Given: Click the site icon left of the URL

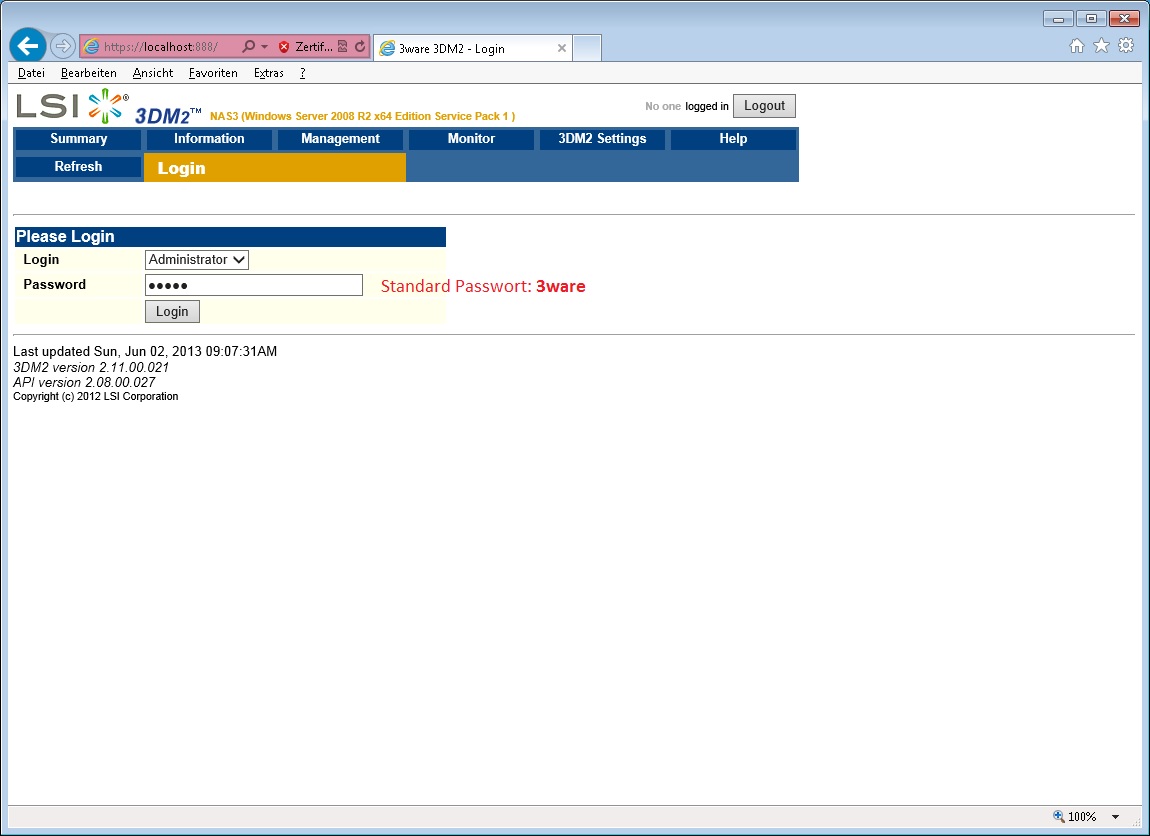Looking at the screenshot, I should tap(91, 46).
